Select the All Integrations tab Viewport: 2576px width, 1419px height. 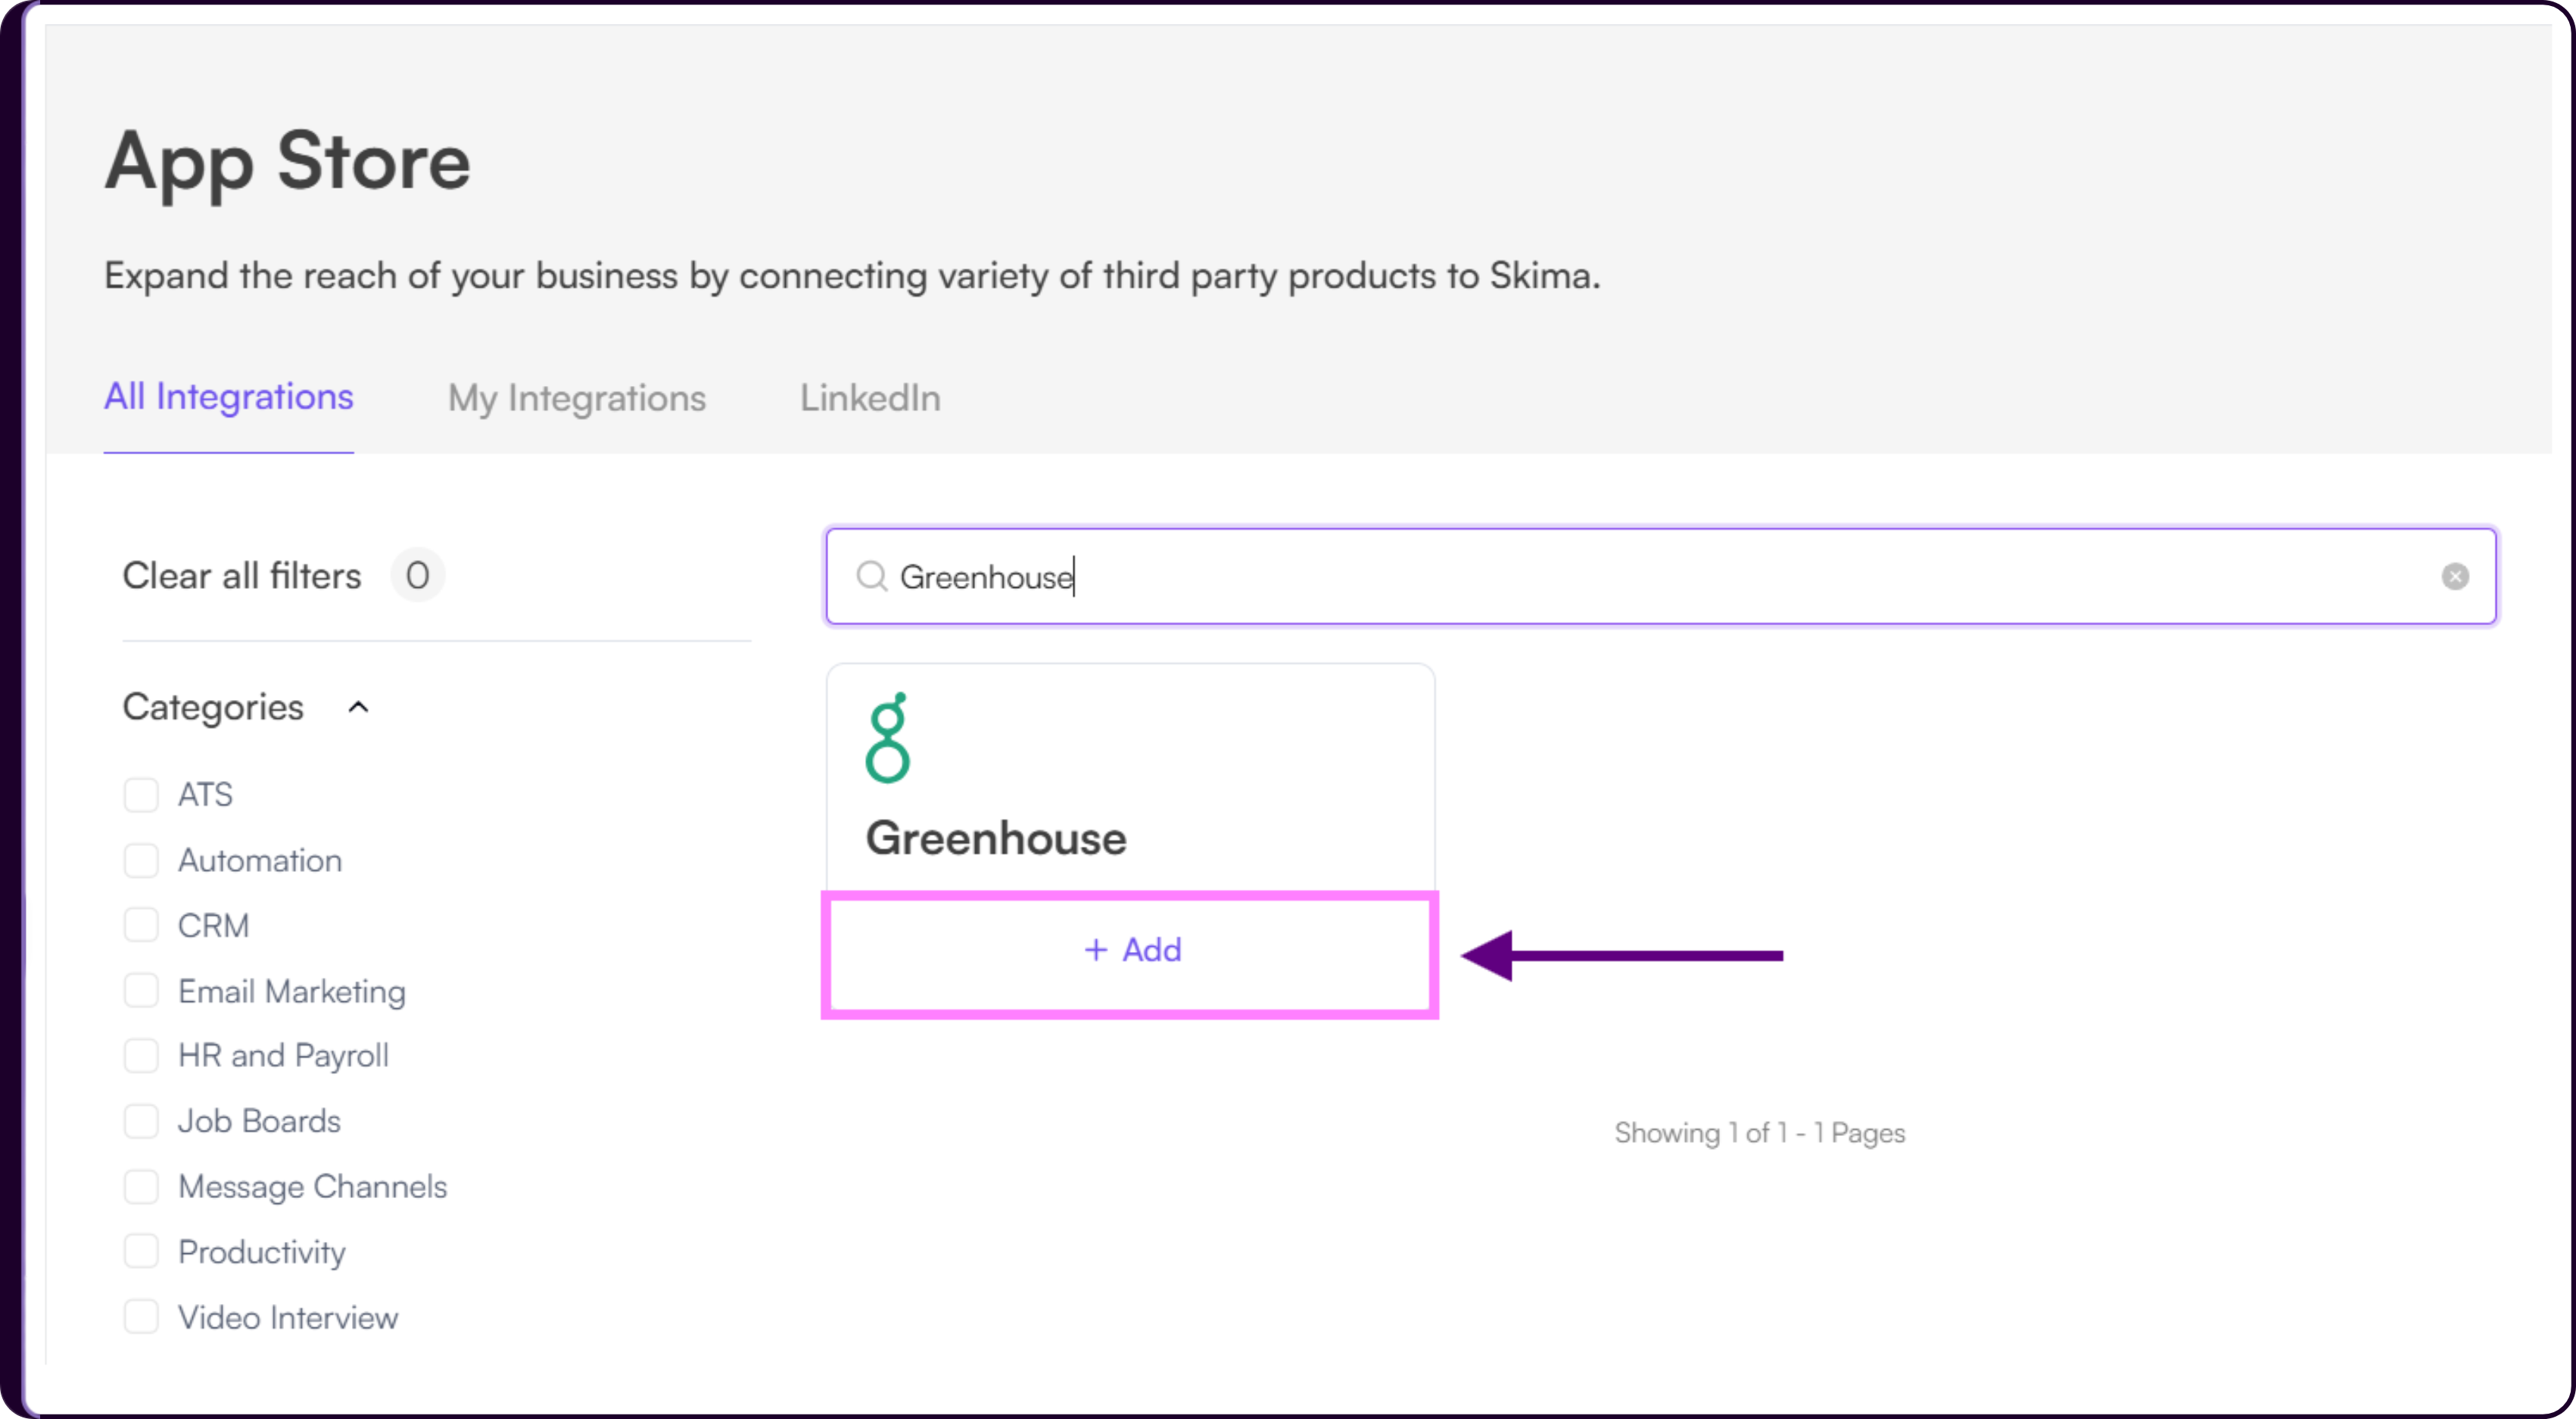[x=229, y=397]
